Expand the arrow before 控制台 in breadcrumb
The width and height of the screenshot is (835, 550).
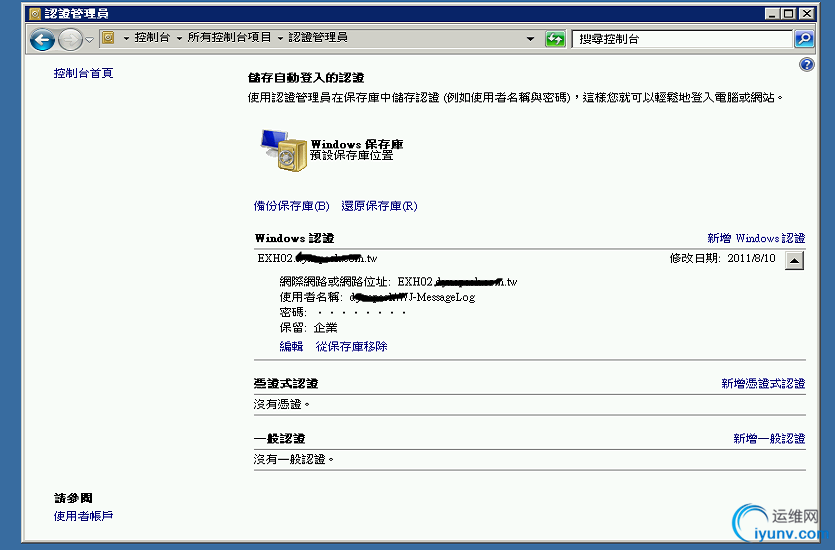[126, 38]
